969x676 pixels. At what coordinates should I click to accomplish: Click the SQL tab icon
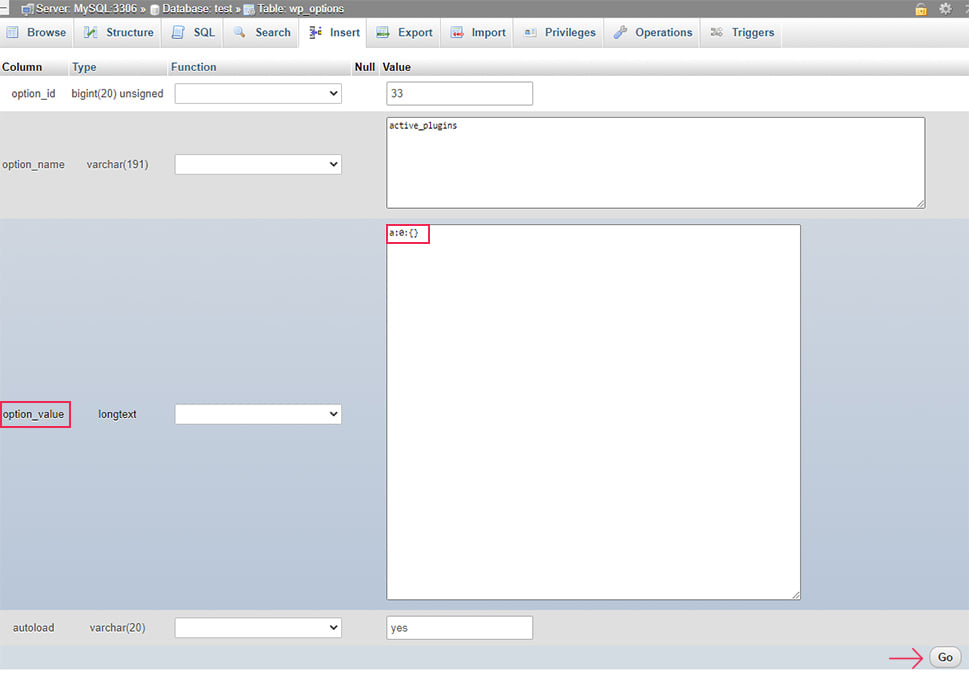(178, 32)
